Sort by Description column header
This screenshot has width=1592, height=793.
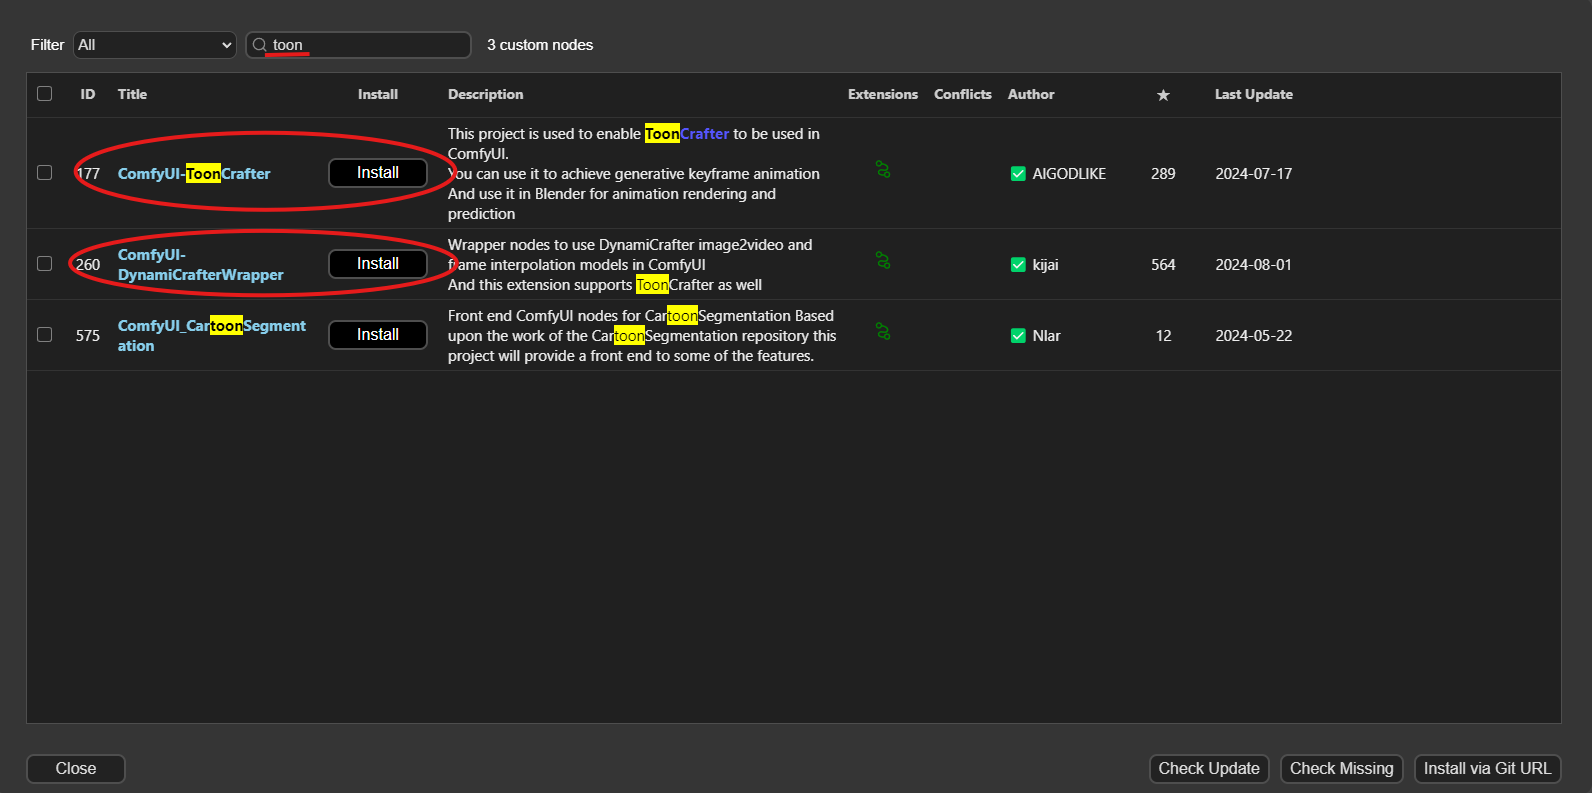pos(485,94)
